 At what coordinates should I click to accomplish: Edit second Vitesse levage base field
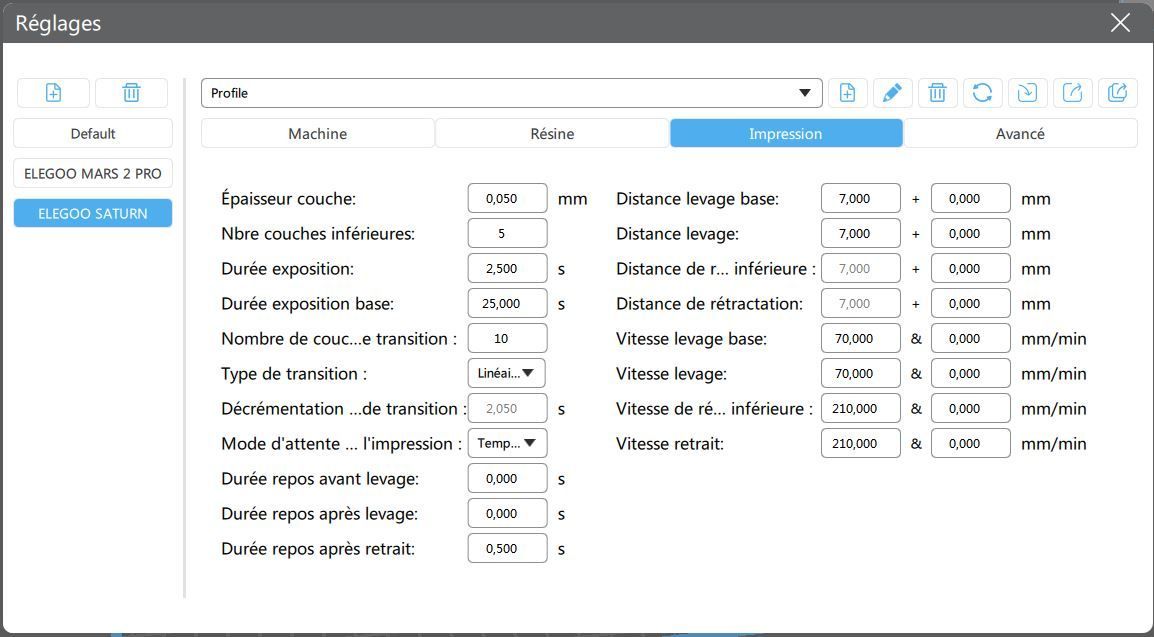[971, 338]
